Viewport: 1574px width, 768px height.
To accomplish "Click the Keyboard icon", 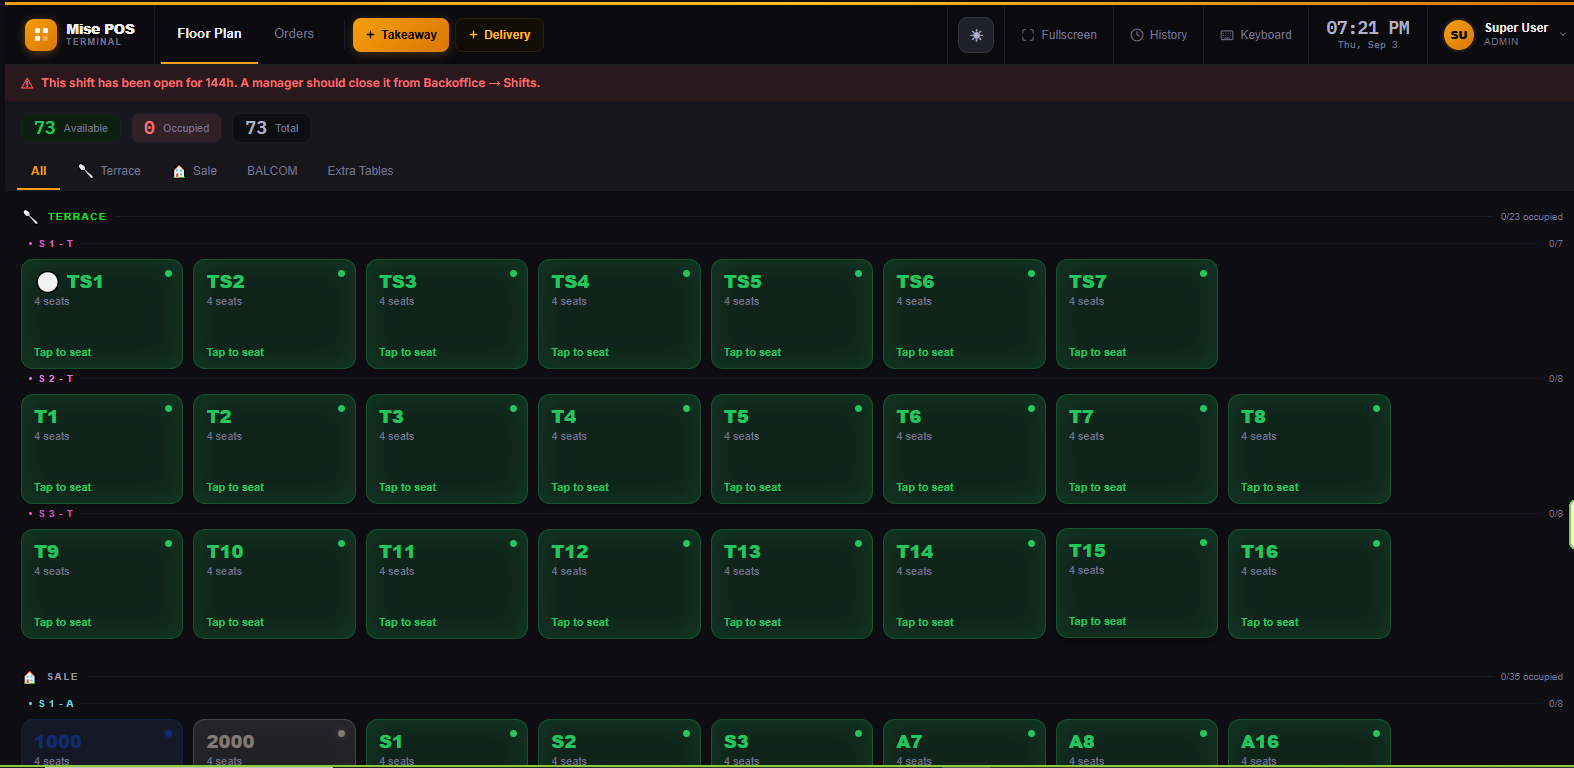I will click(1227, 35).
